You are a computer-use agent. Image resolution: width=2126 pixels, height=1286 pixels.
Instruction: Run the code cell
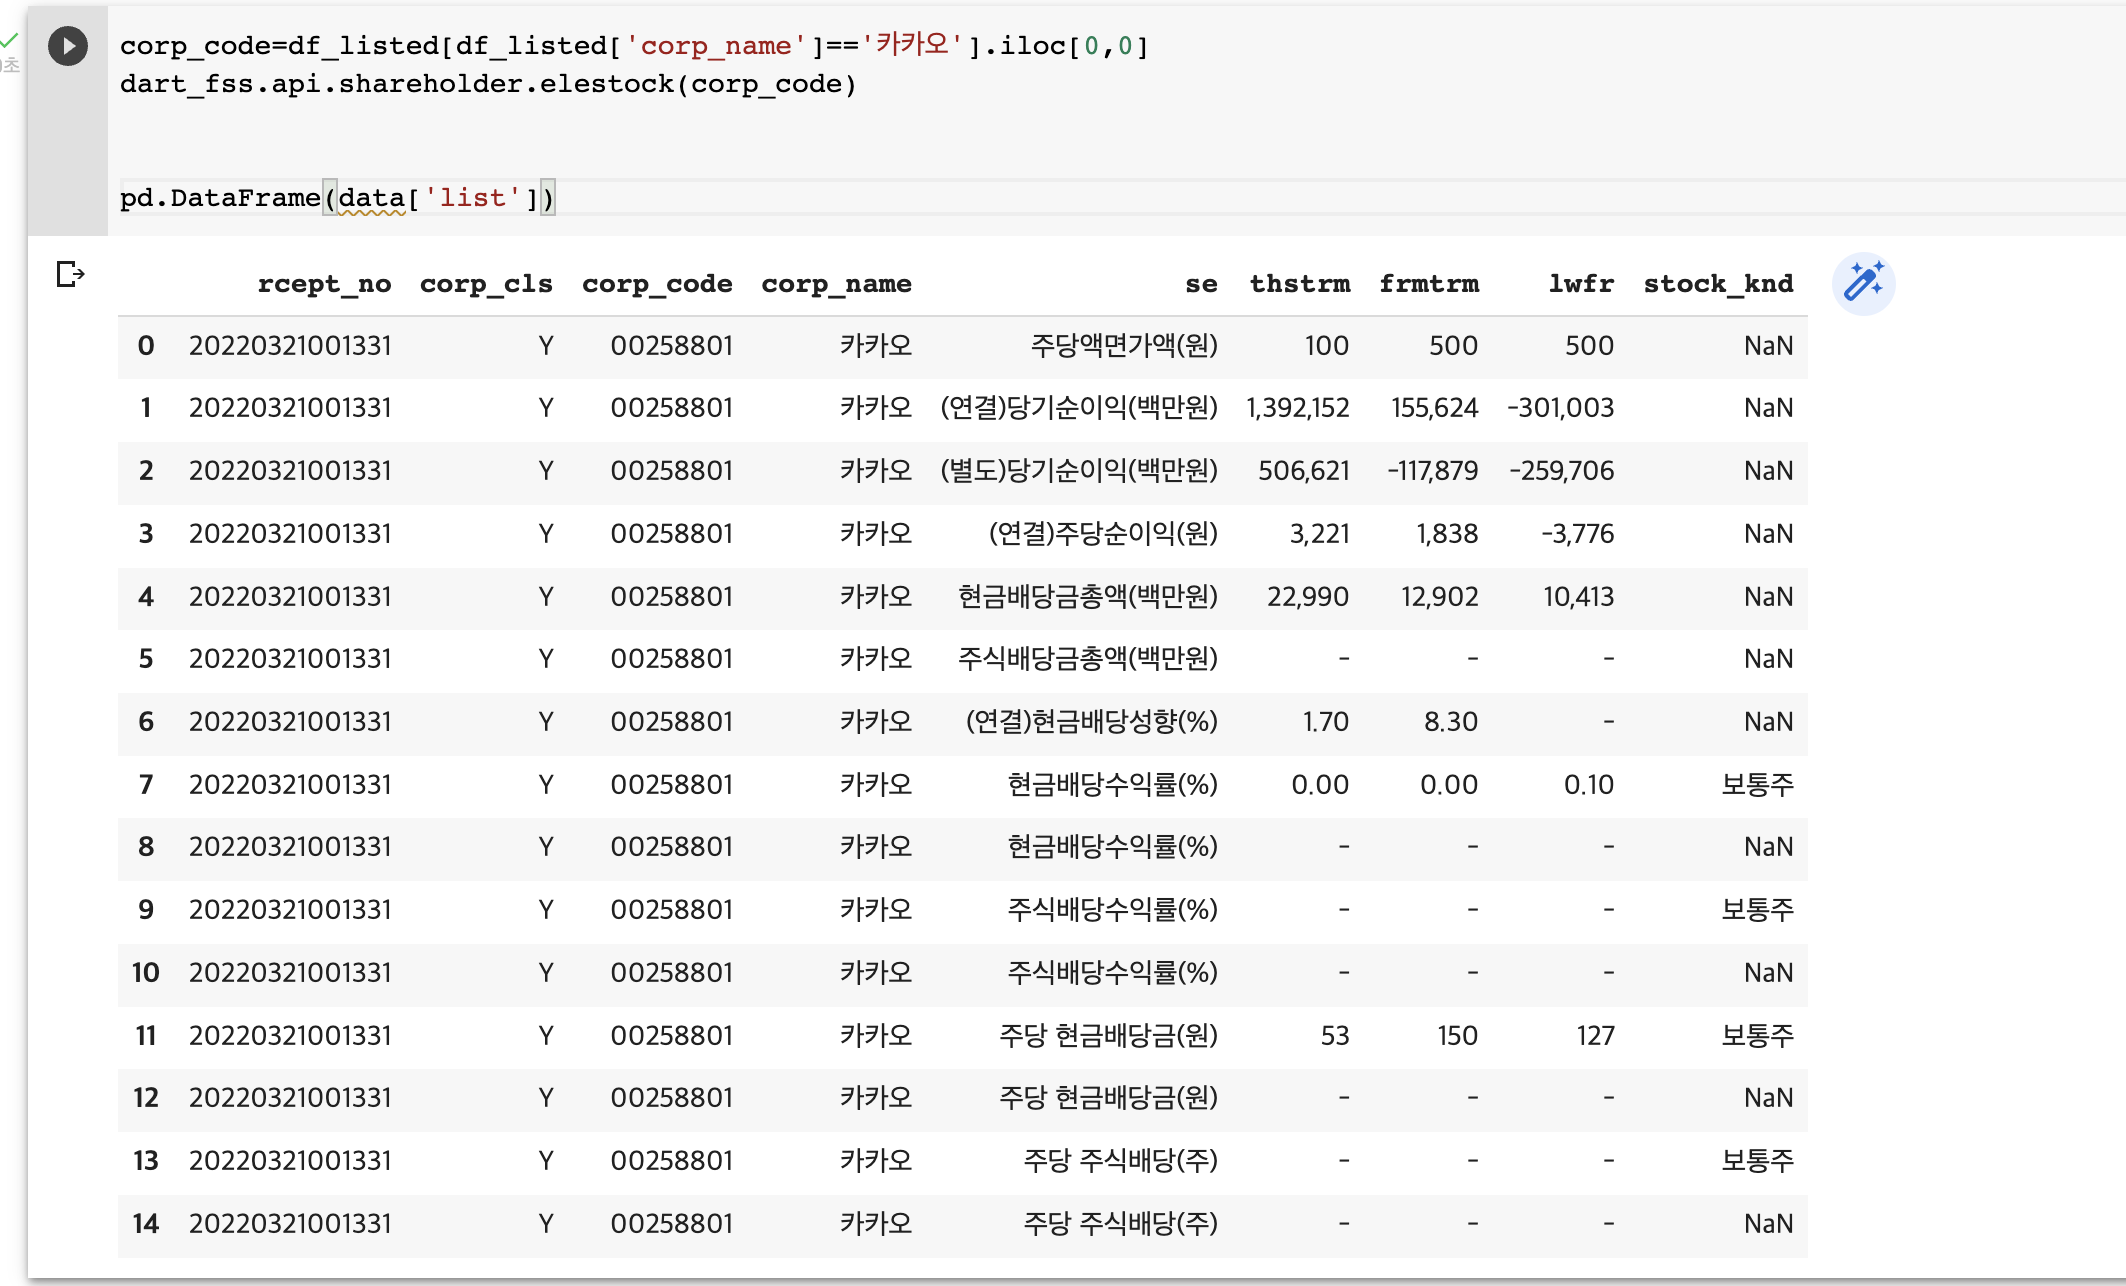coord(68,46)
